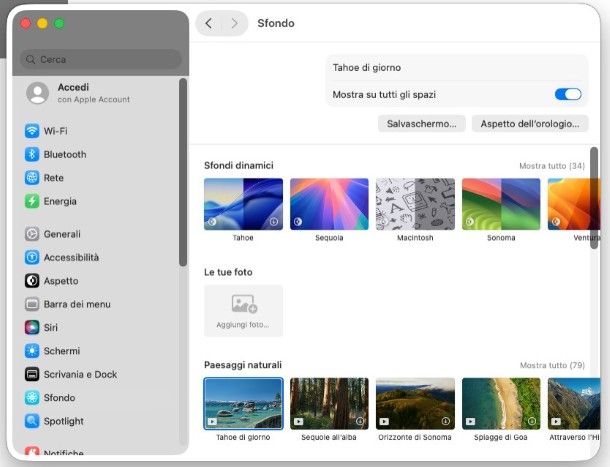Open Bluetooth icon in sidebar
610x467 pixels.
[x=32, y=154]
